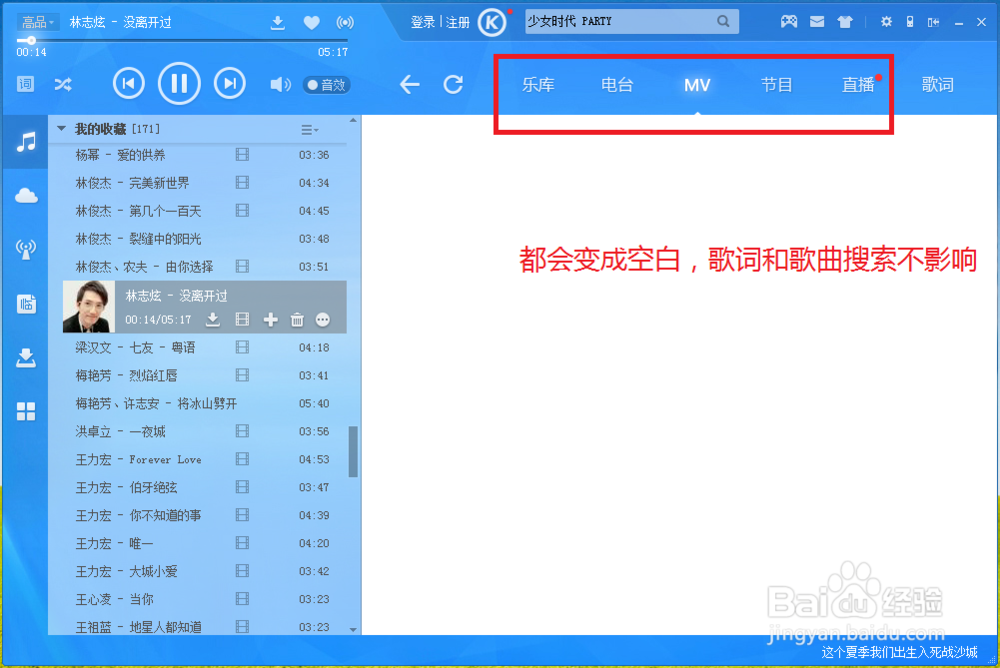Toggle desktop lyrics 词 button
Image resolution: width=1000 pixels, height=668 pixels.
pyautogui.click(x=26, y=84)
